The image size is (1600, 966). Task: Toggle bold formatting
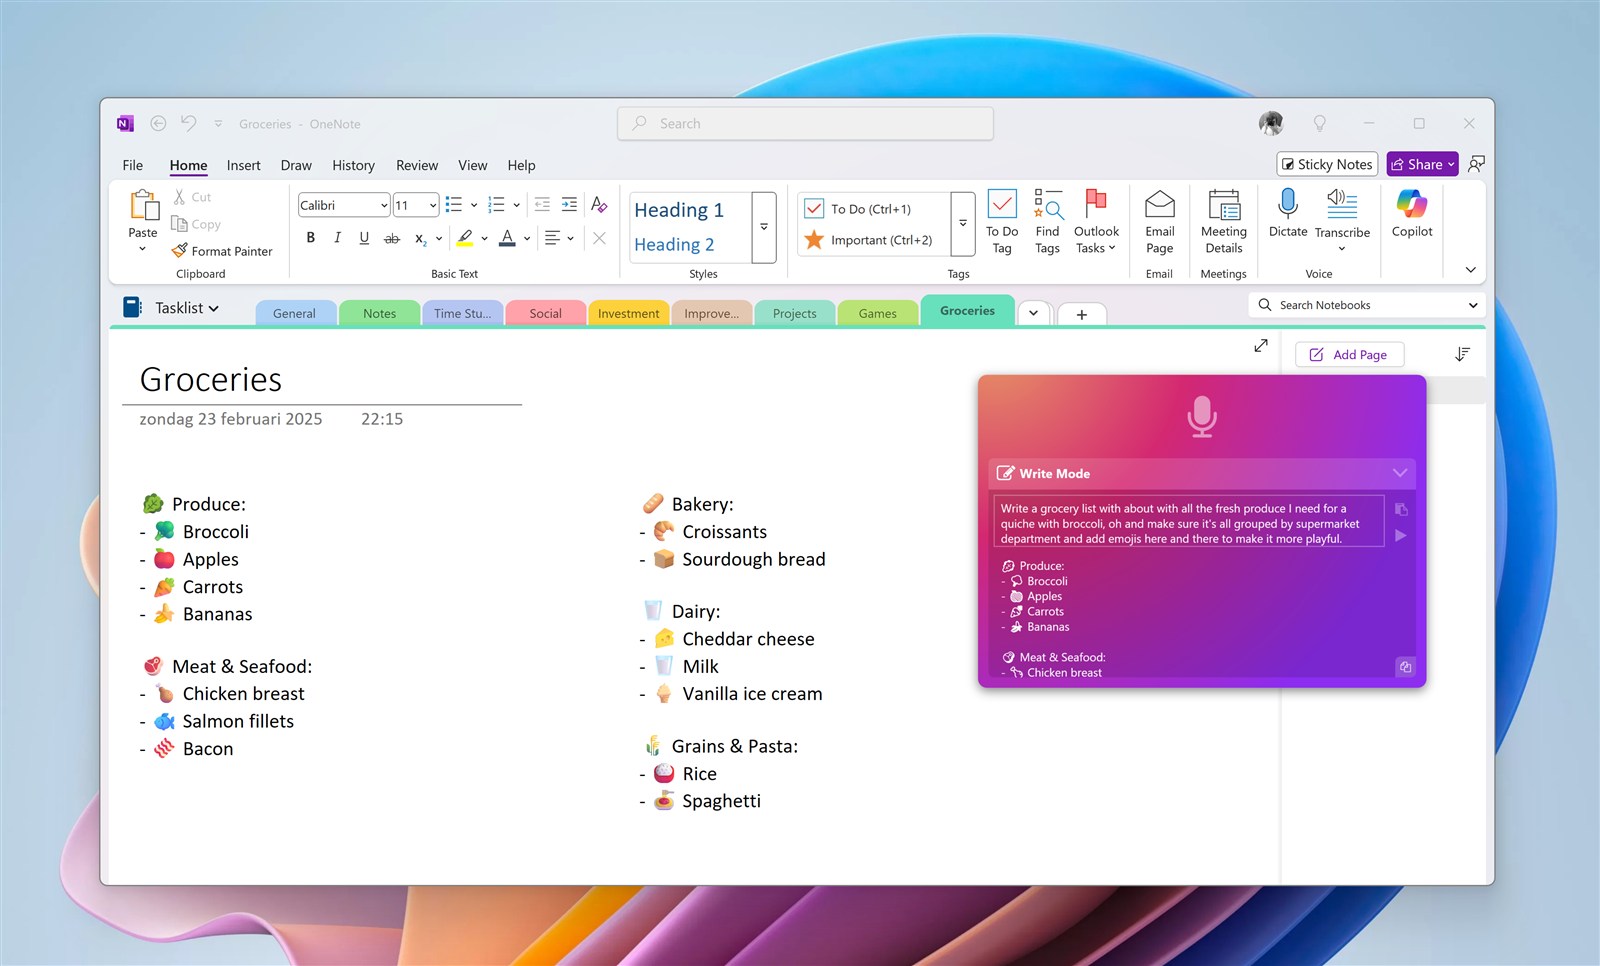coord(310,238)
